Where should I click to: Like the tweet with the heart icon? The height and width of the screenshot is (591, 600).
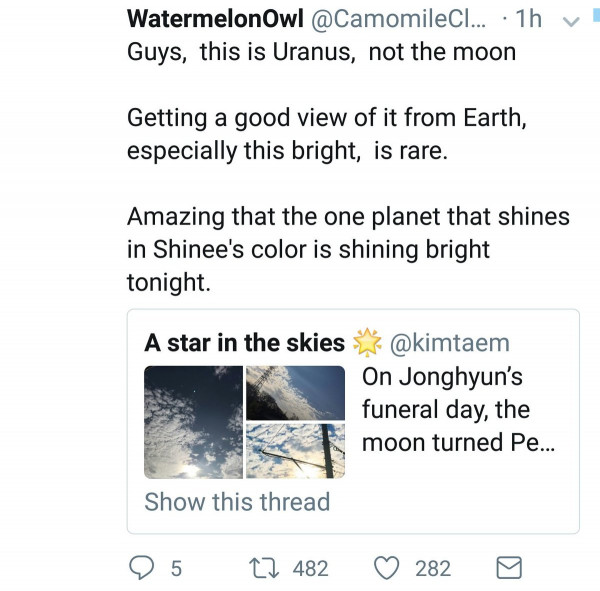[386, 568]
